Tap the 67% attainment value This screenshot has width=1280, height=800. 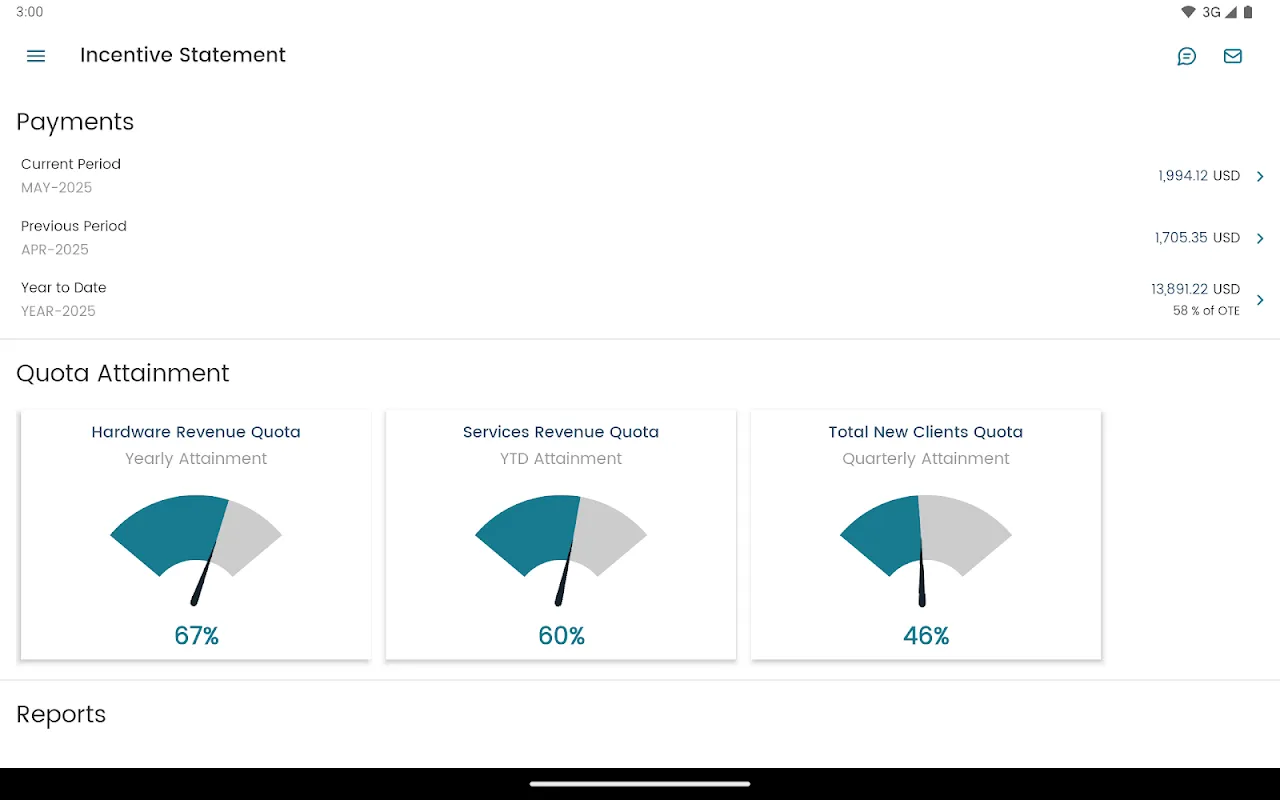point(196,636)
